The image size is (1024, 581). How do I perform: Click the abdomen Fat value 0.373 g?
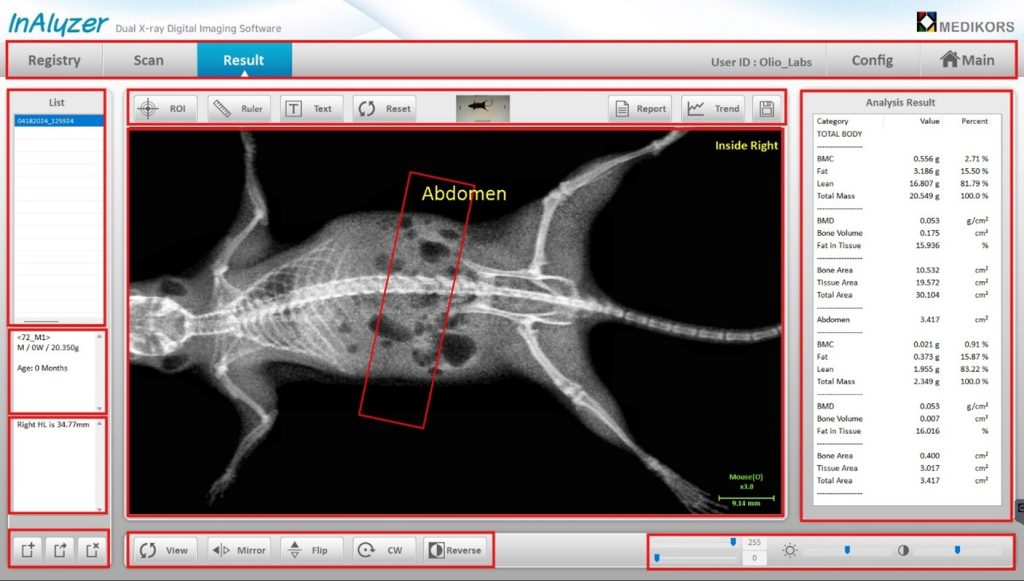point(926,357)
